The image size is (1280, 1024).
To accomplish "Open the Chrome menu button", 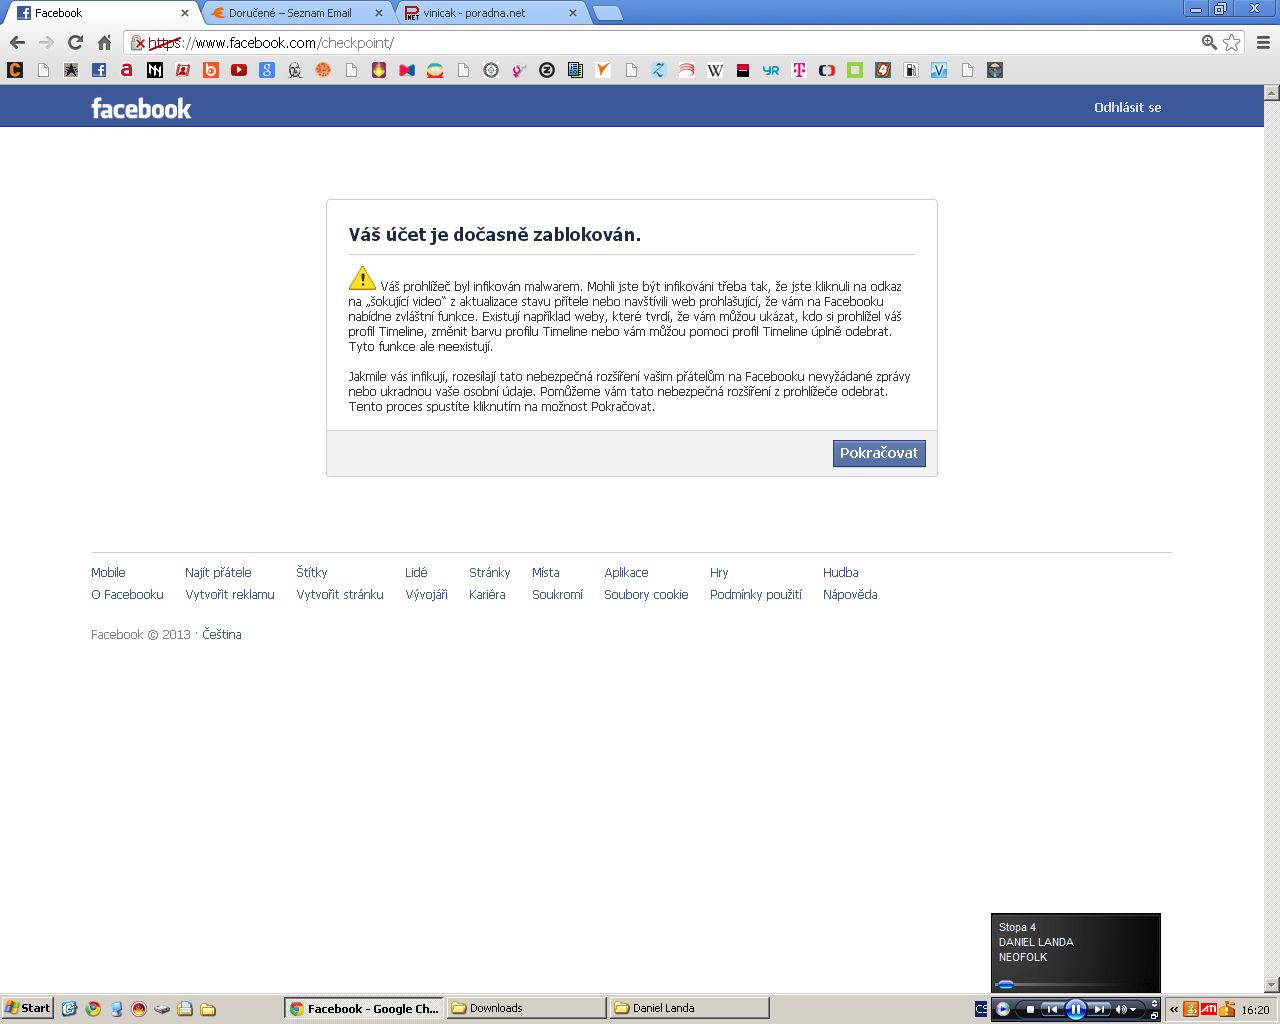I will tap(1263, 42).
